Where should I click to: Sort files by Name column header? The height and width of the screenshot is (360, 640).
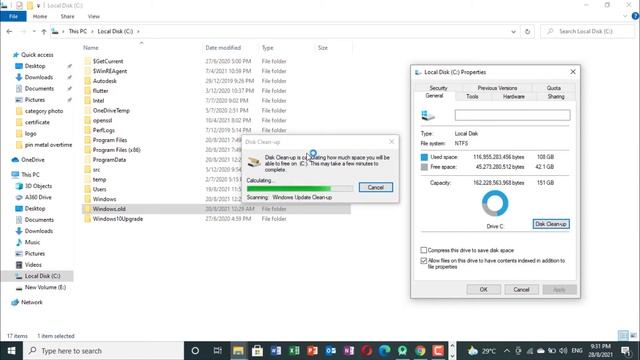(x=91, y=48)
